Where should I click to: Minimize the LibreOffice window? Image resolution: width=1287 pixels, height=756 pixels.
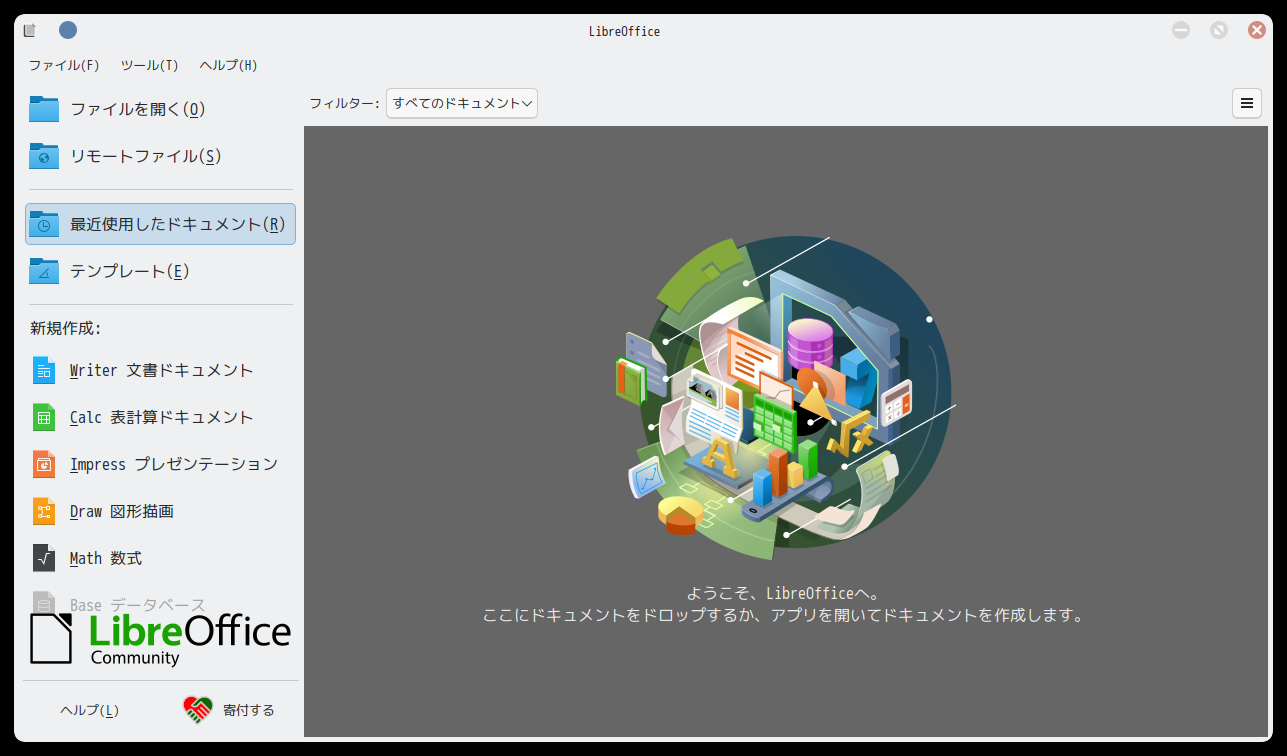(1181, 30)
